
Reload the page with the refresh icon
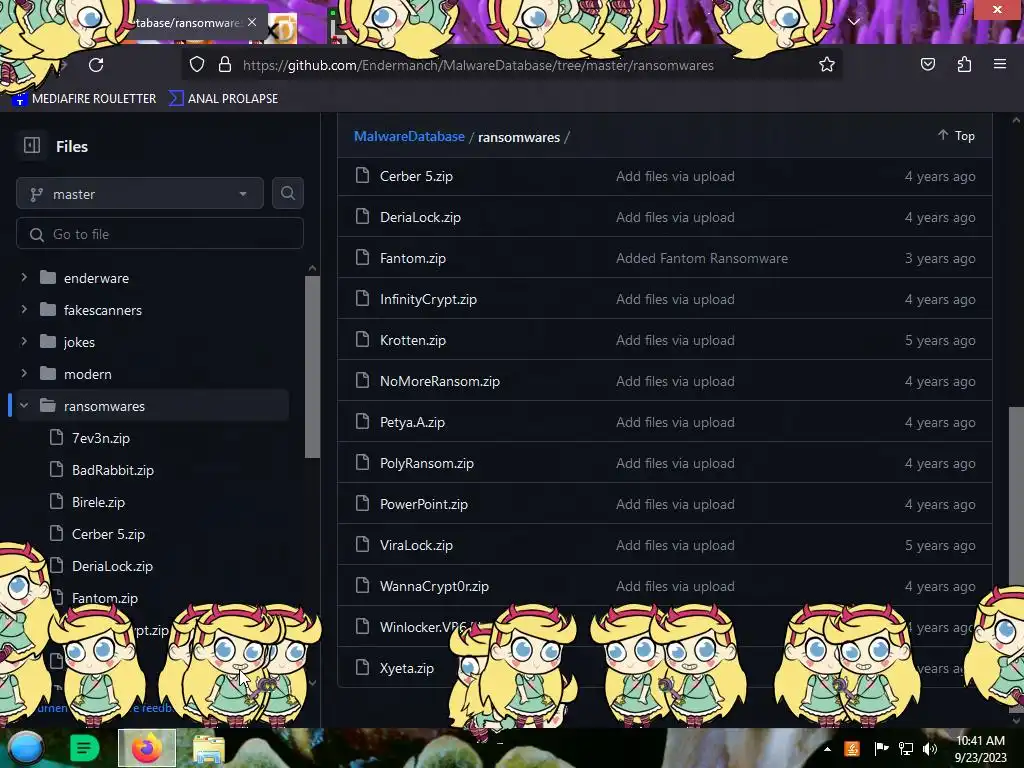(x=96, y=65)
